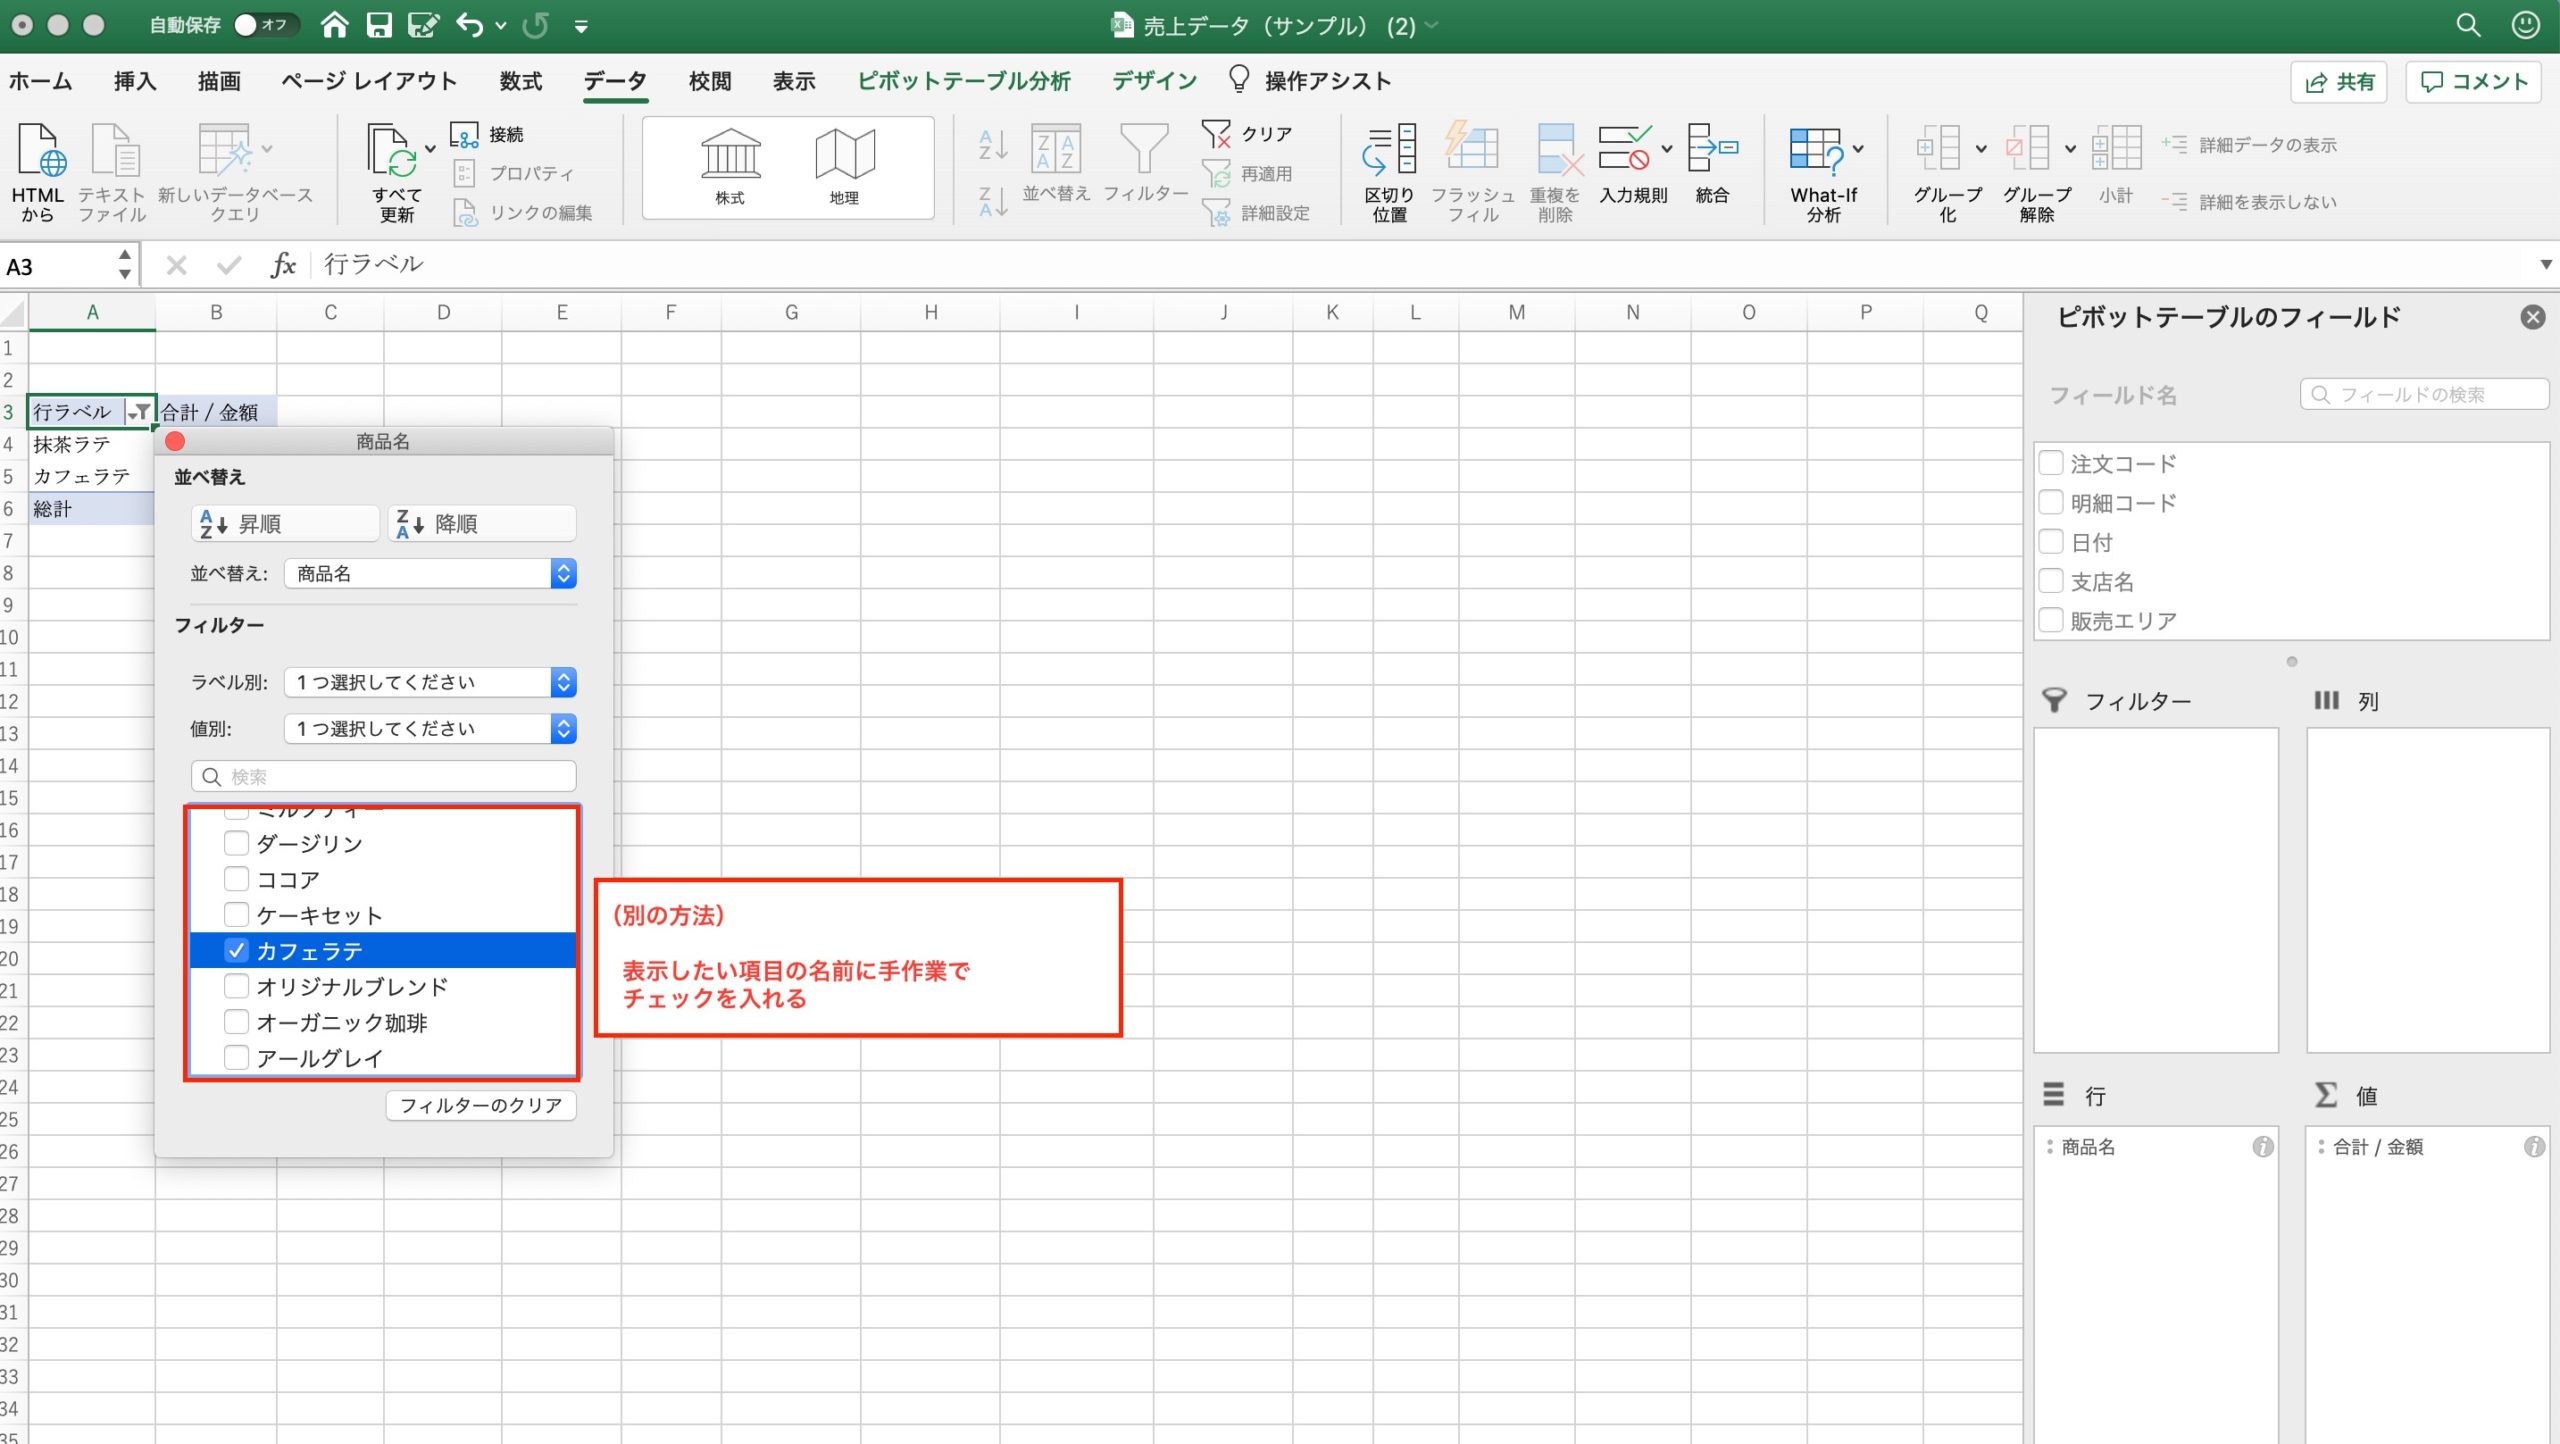Viewport: 2560px width, 1444px height.
Task: Tick the 注文コード field checkbox
Action: [x=2051, y=463]
